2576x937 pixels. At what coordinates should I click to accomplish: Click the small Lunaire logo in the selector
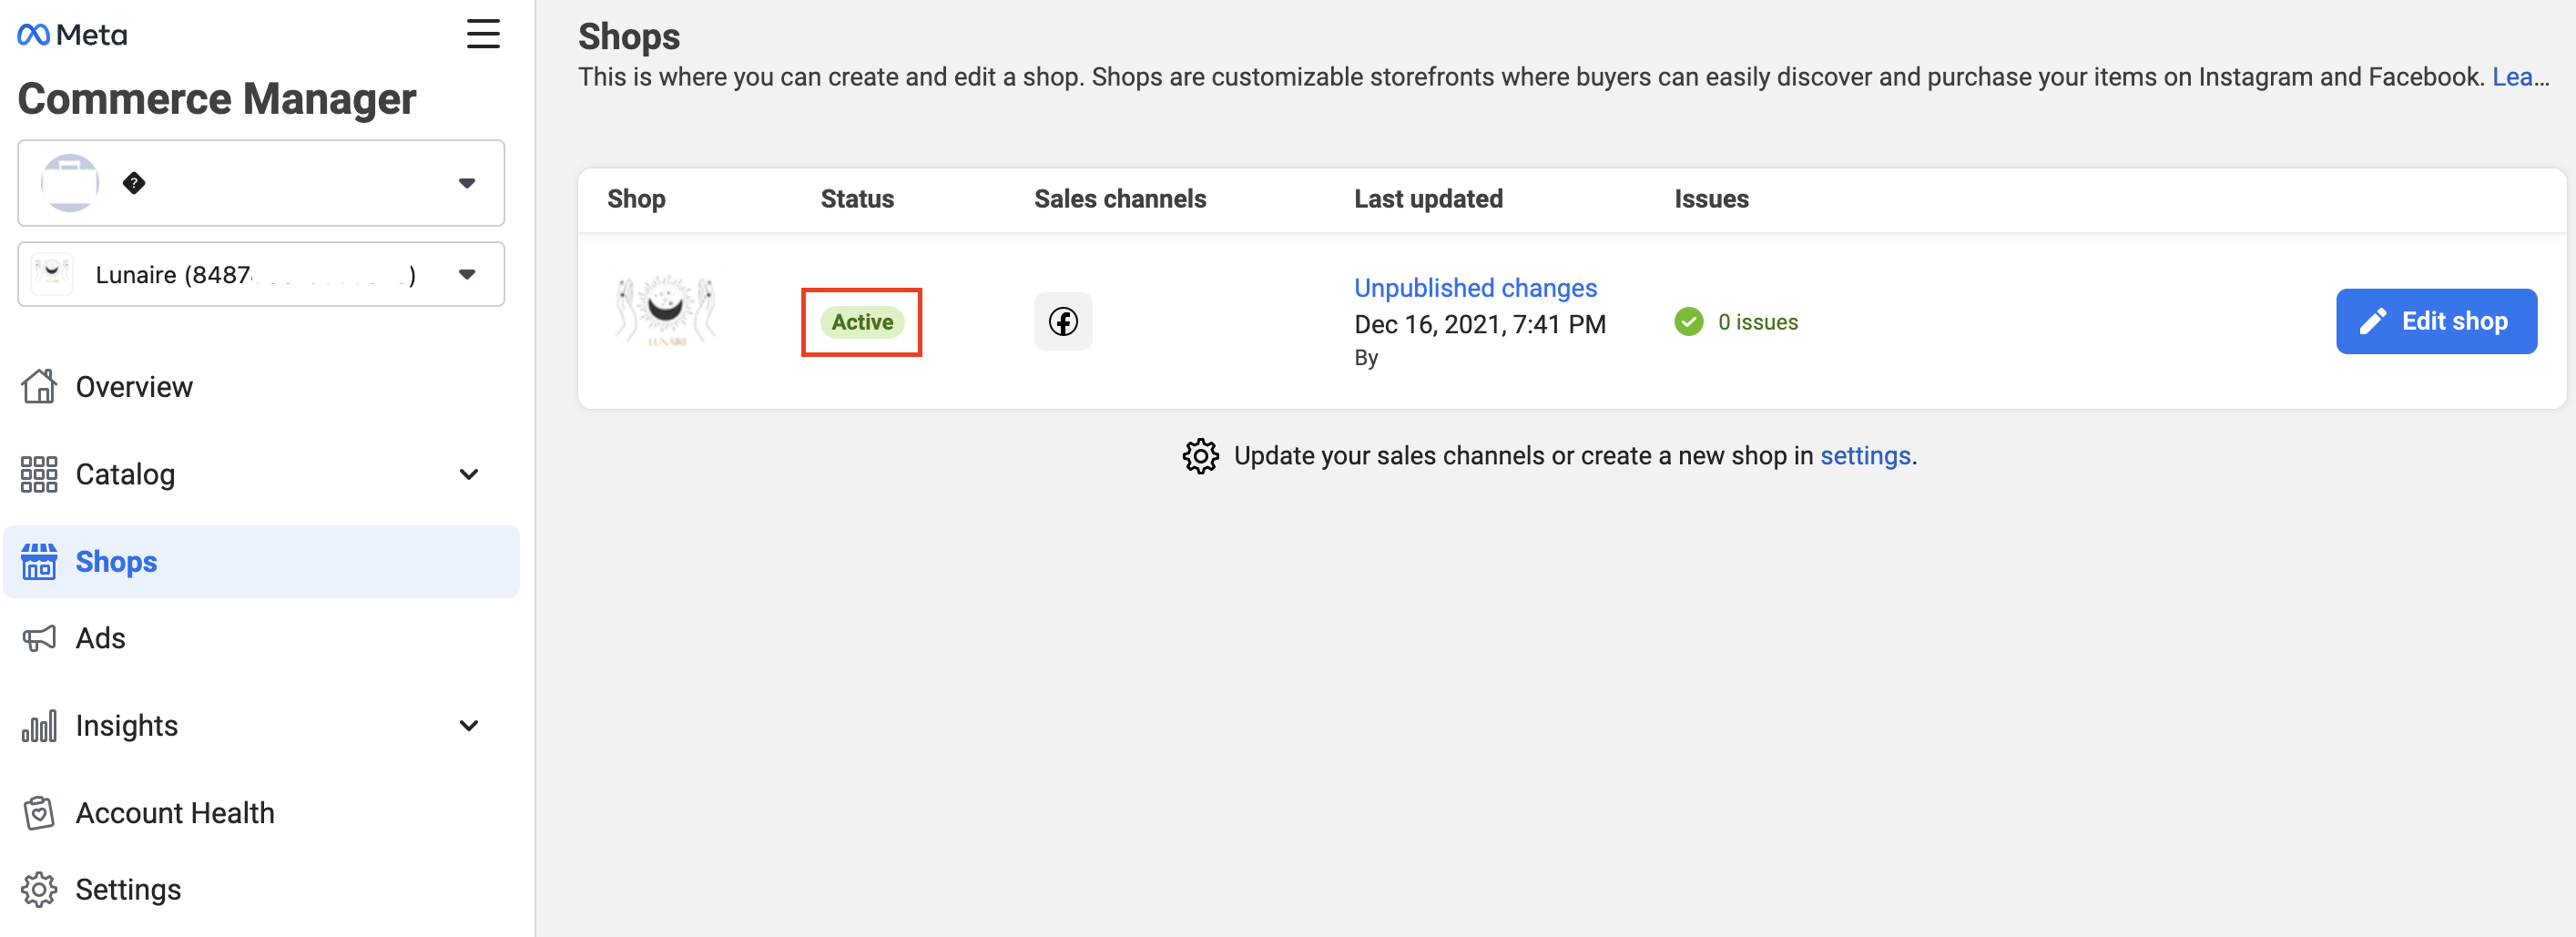(x=52, y=274)
